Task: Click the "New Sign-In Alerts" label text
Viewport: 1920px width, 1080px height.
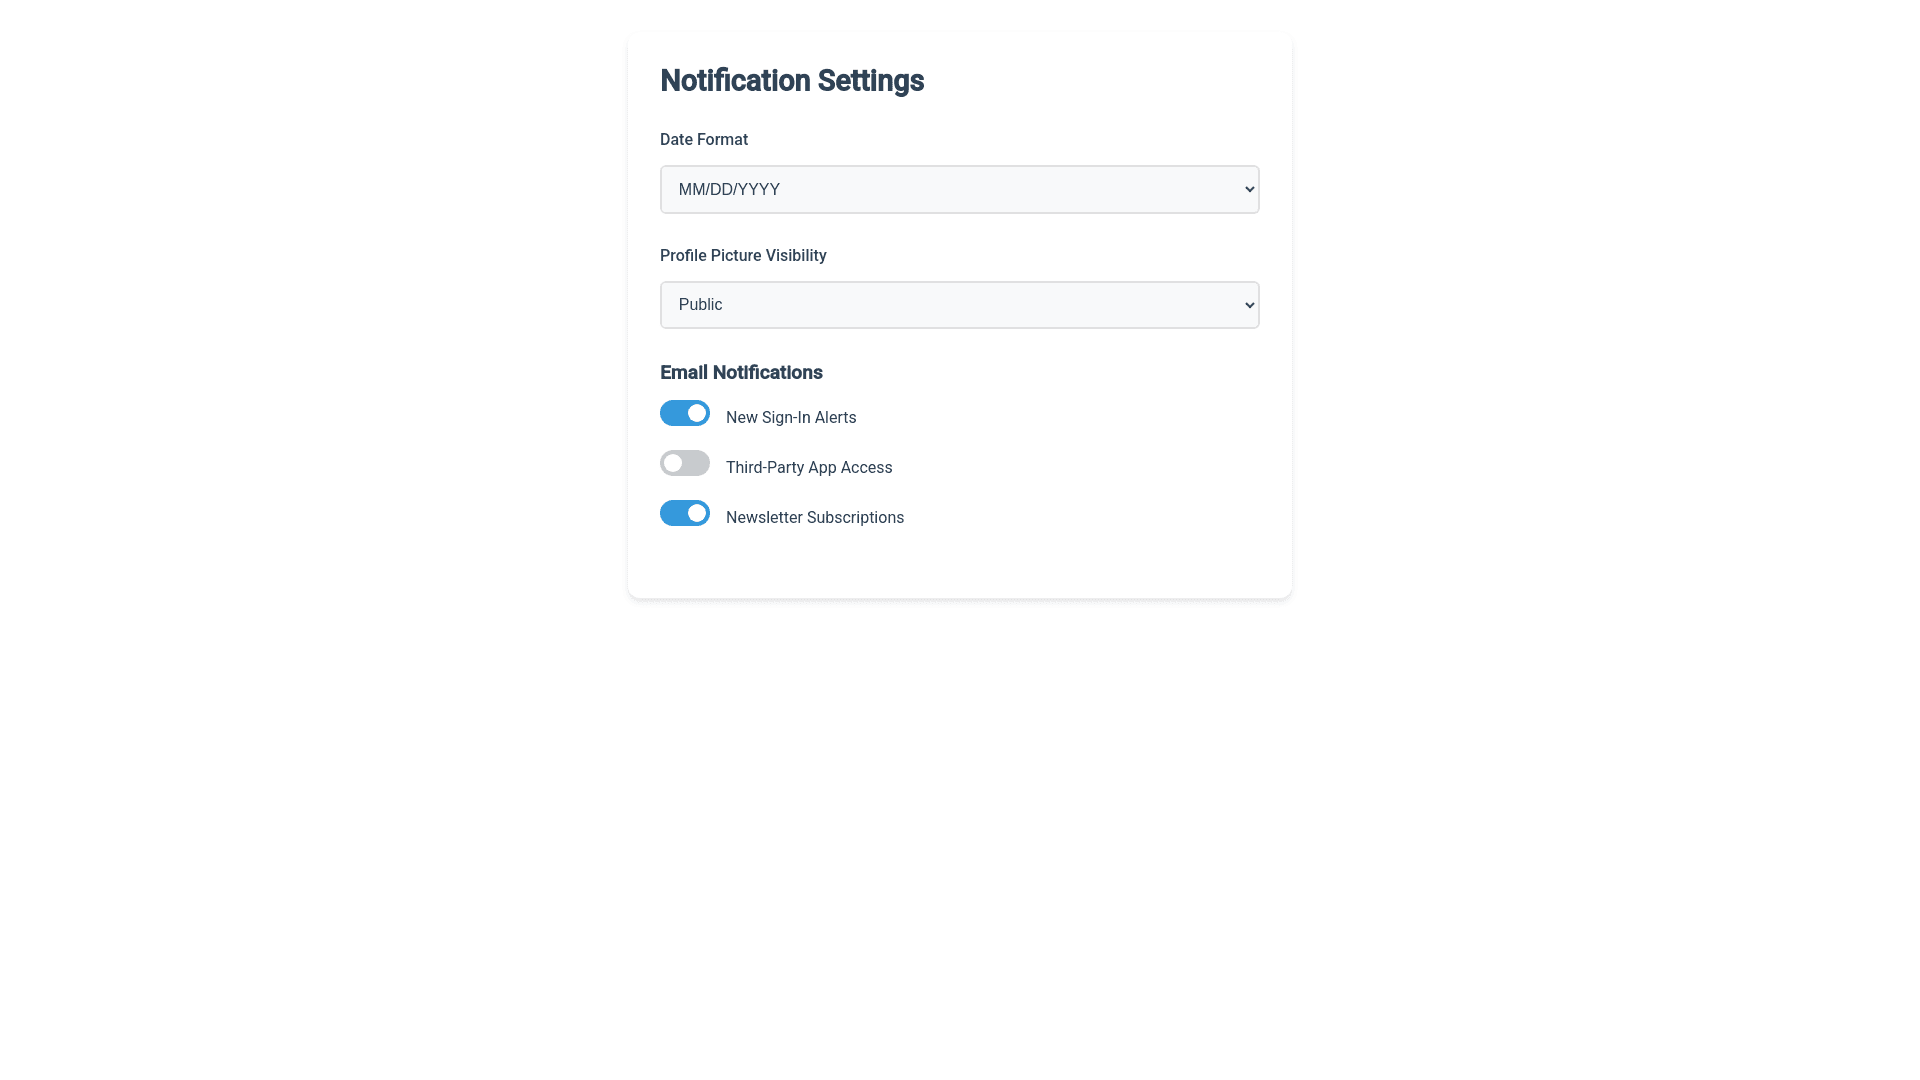Action: 791,417
